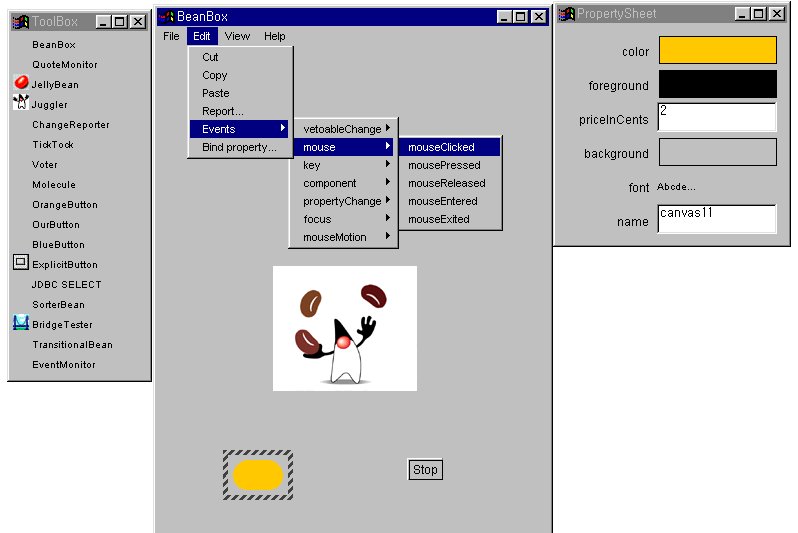Select Molecule in ToolBox
The image size is (798, 533).
click(x=54, y=185)
